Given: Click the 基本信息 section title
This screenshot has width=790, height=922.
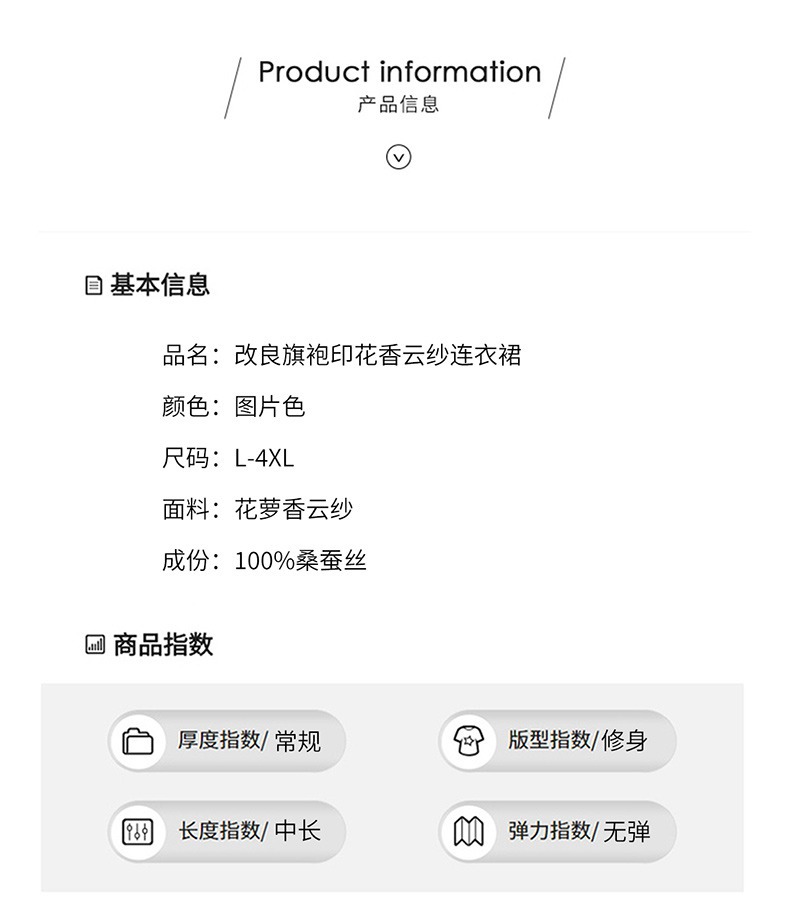Looking at the screenshot, I should (x=160, y=285).
